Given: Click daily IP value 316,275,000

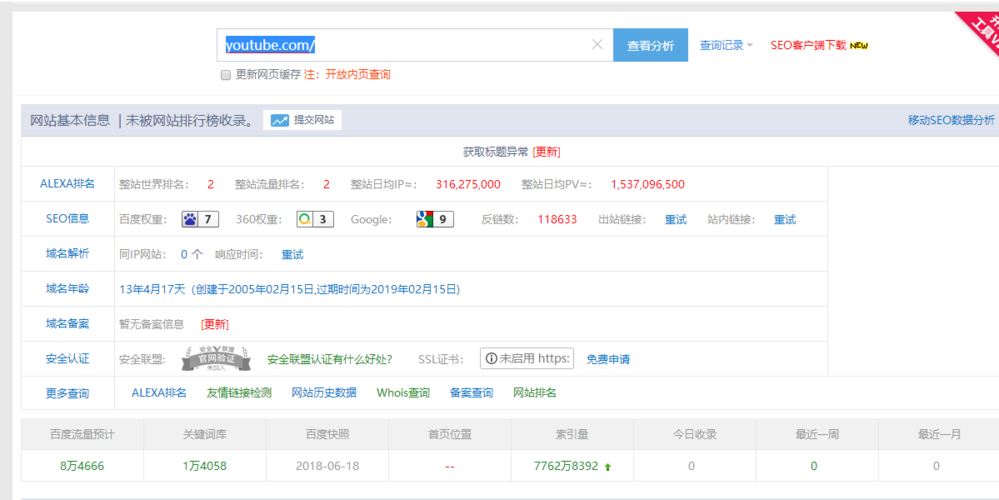Looking at the screenshot, I should click(468, 184).
